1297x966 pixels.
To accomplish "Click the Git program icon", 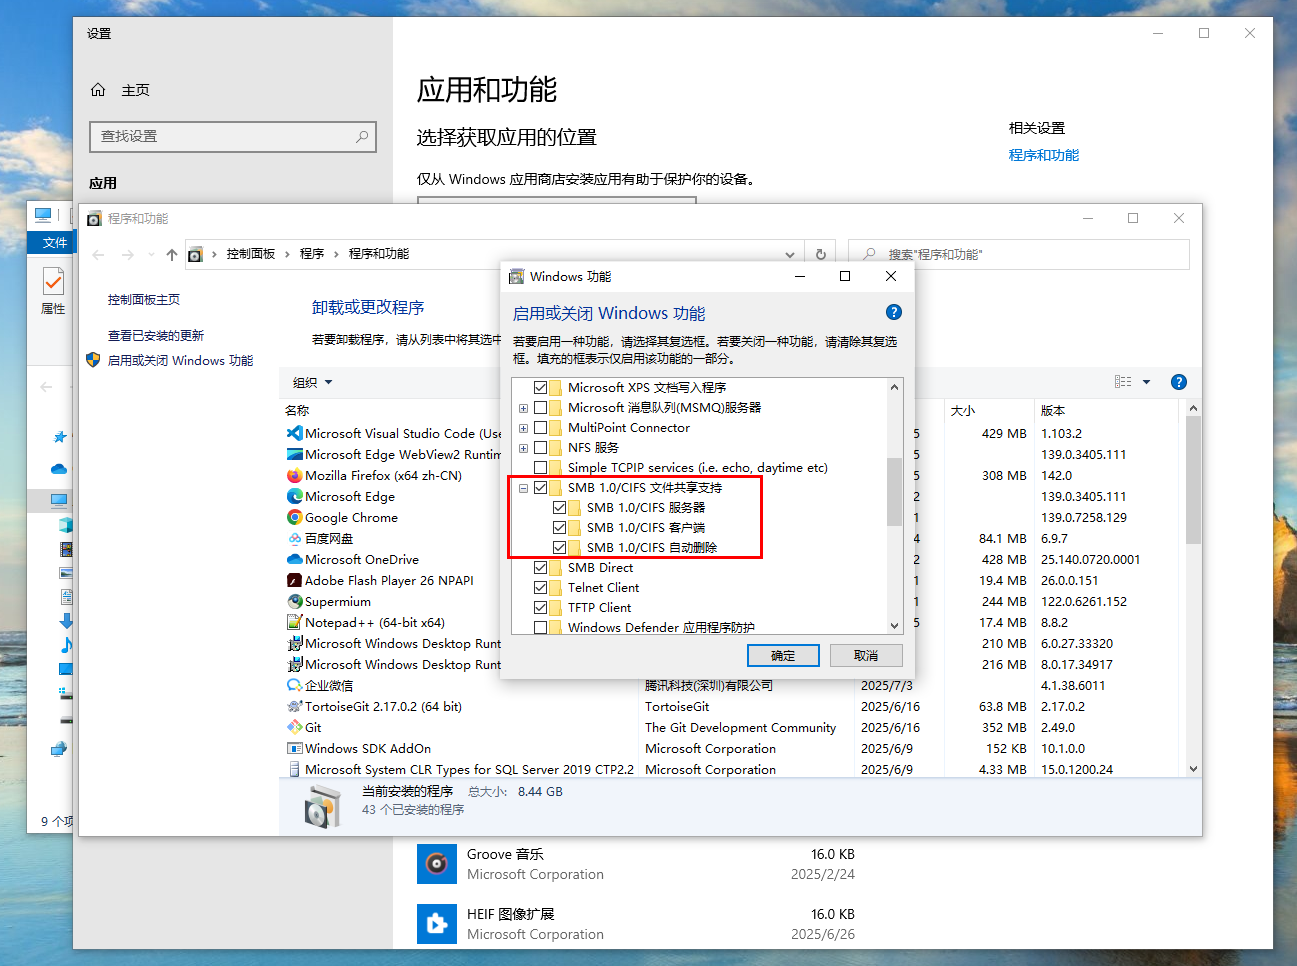I will 294,727.
